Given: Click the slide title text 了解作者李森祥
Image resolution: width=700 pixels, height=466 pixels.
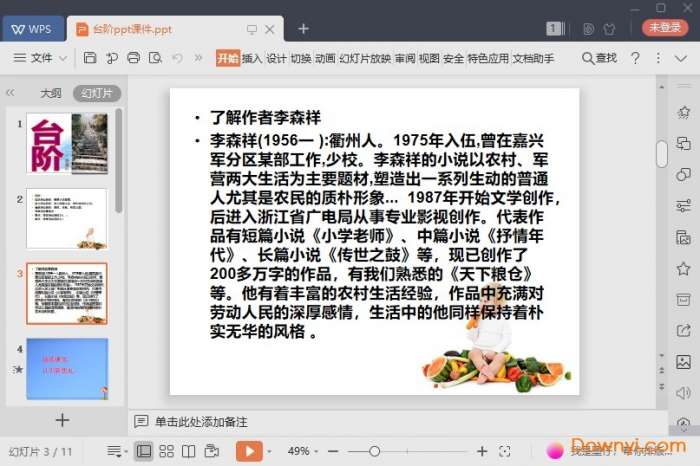Looking at the screenshot, I should (x=266, y=118).
